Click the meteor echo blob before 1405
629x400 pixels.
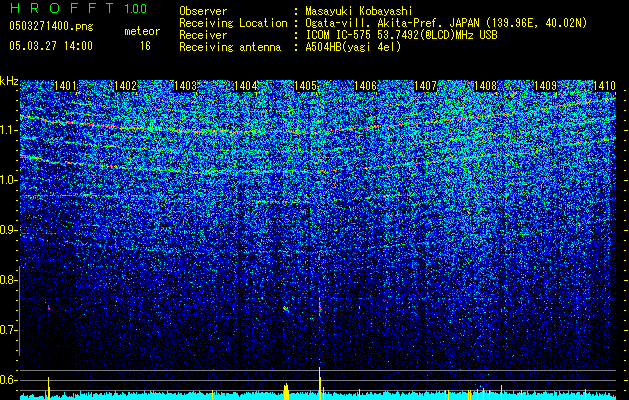coord(286,309)
